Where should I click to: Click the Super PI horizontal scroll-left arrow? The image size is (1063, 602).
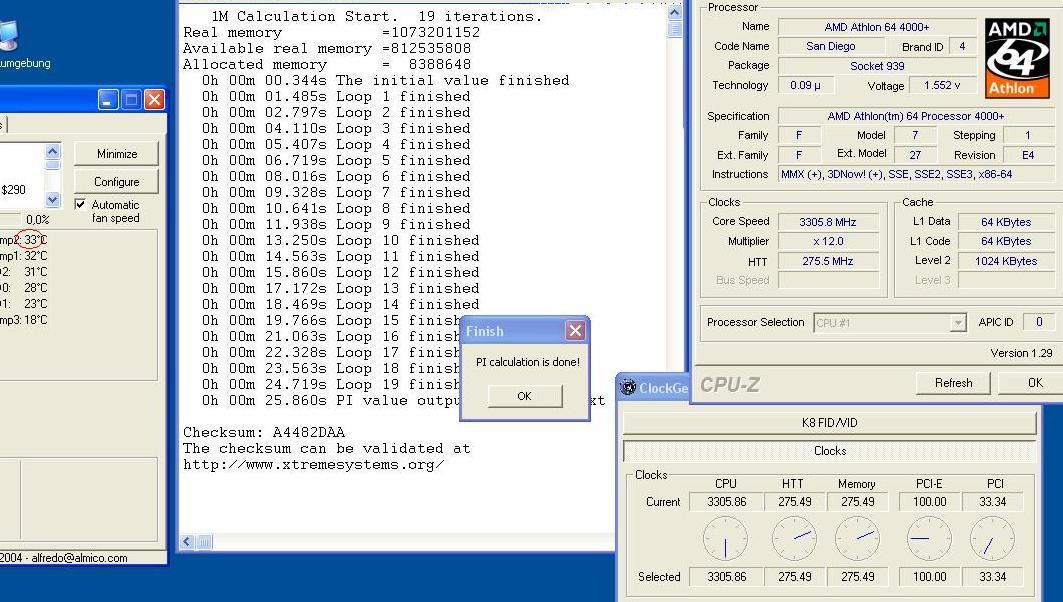(187, 541)
